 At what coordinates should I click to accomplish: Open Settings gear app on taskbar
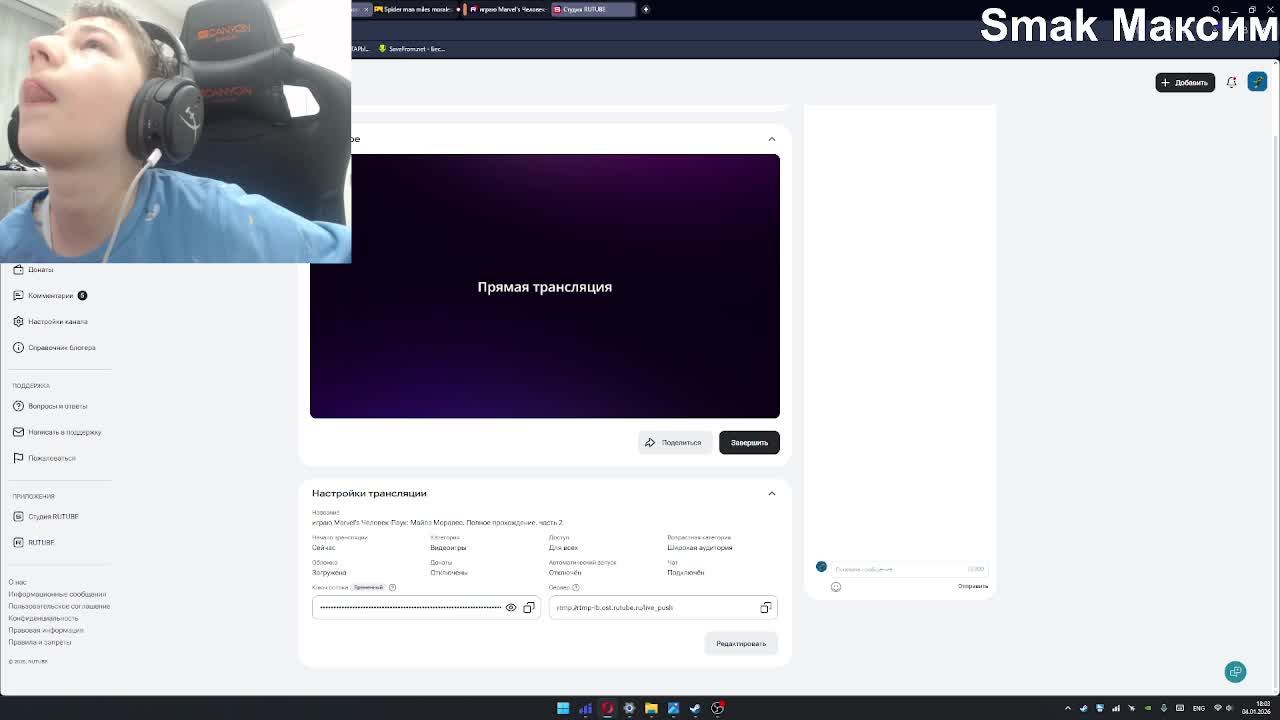pos(629,708)
